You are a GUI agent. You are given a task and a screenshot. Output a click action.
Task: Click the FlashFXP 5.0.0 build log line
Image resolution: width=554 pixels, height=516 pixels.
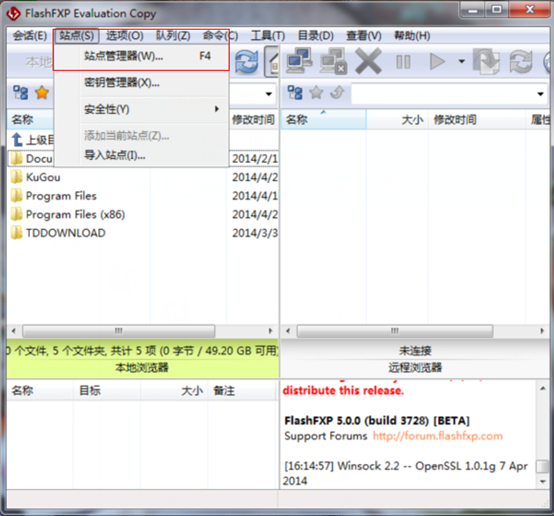point(377,421)
